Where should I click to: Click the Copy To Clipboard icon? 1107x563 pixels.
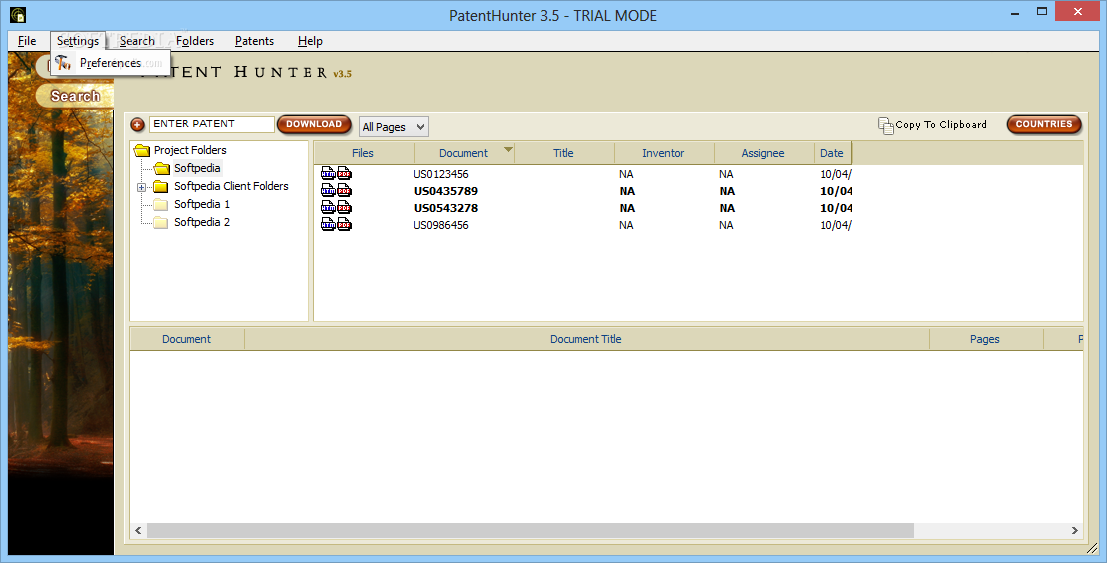pyautogui.click(x=885, y=125)
